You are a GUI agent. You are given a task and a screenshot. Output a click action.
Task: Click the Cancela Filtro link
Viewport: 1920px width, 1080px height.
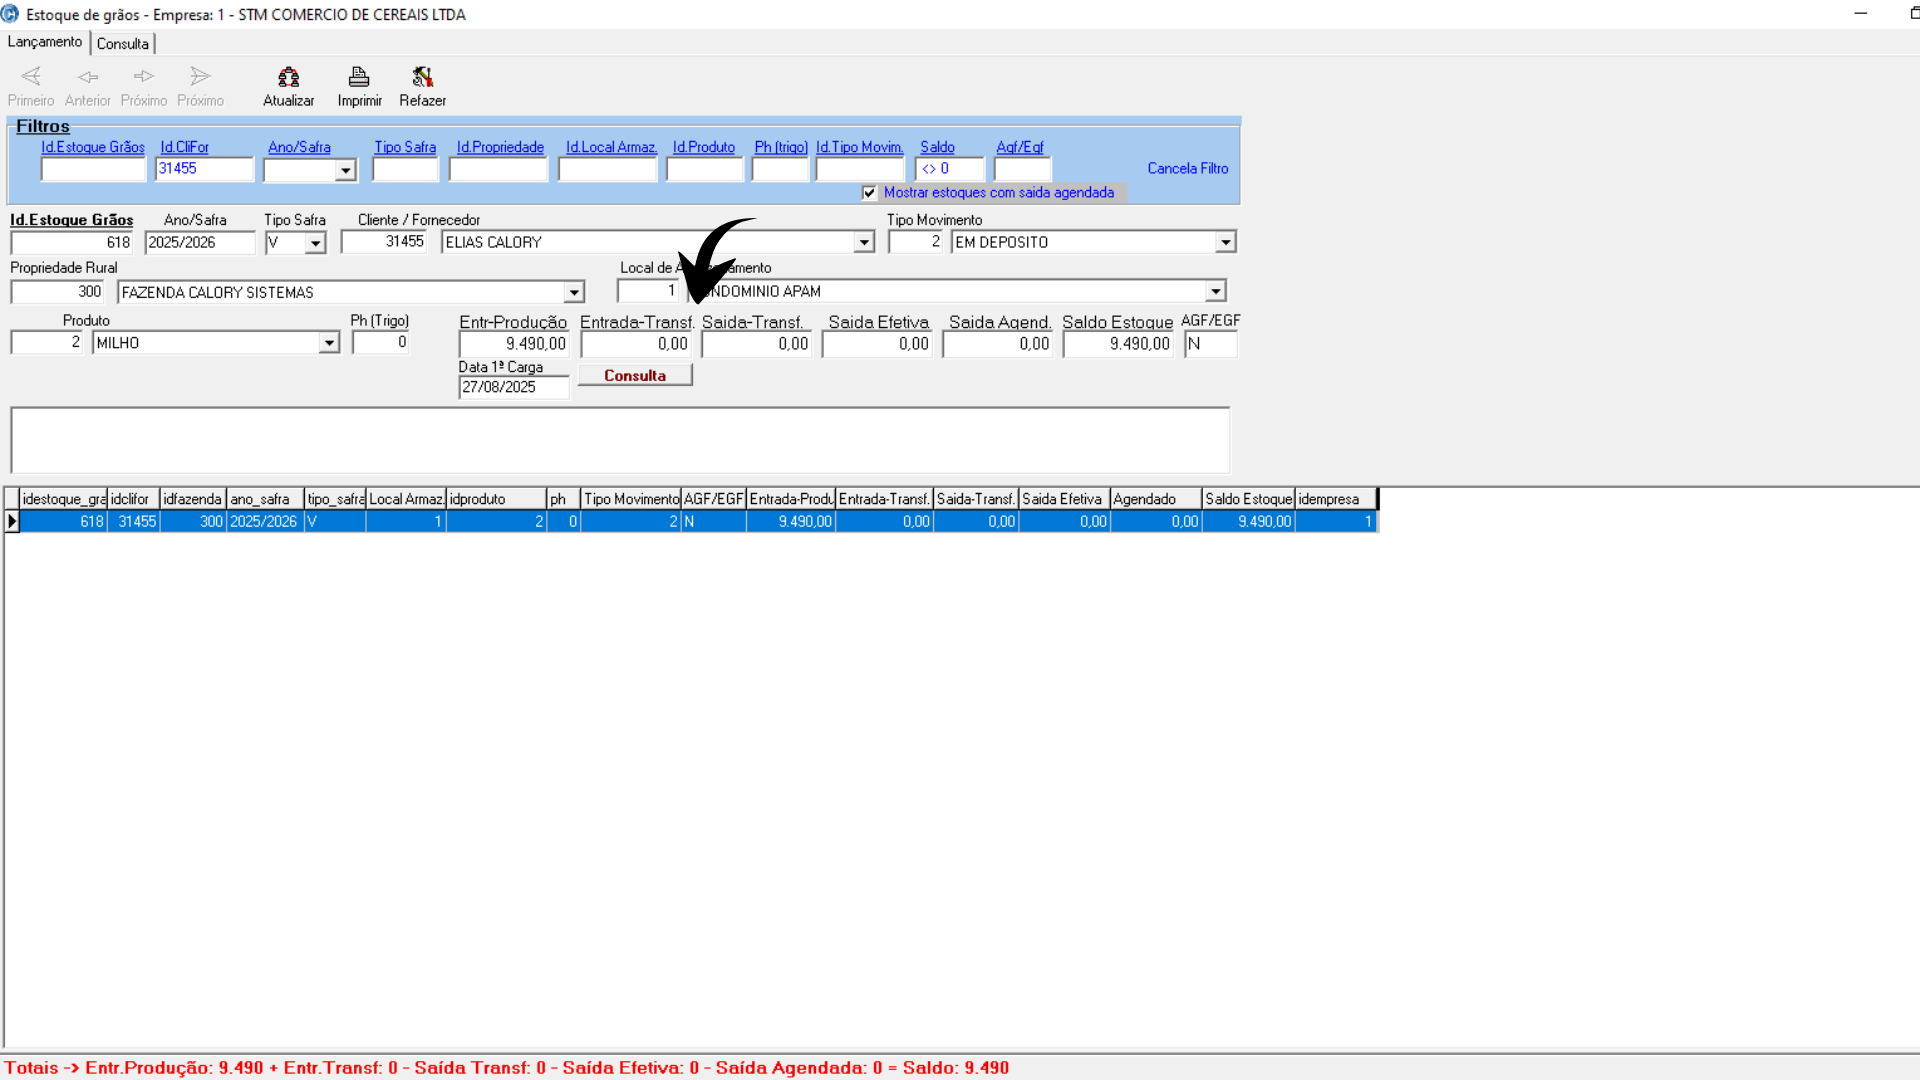1187,168
